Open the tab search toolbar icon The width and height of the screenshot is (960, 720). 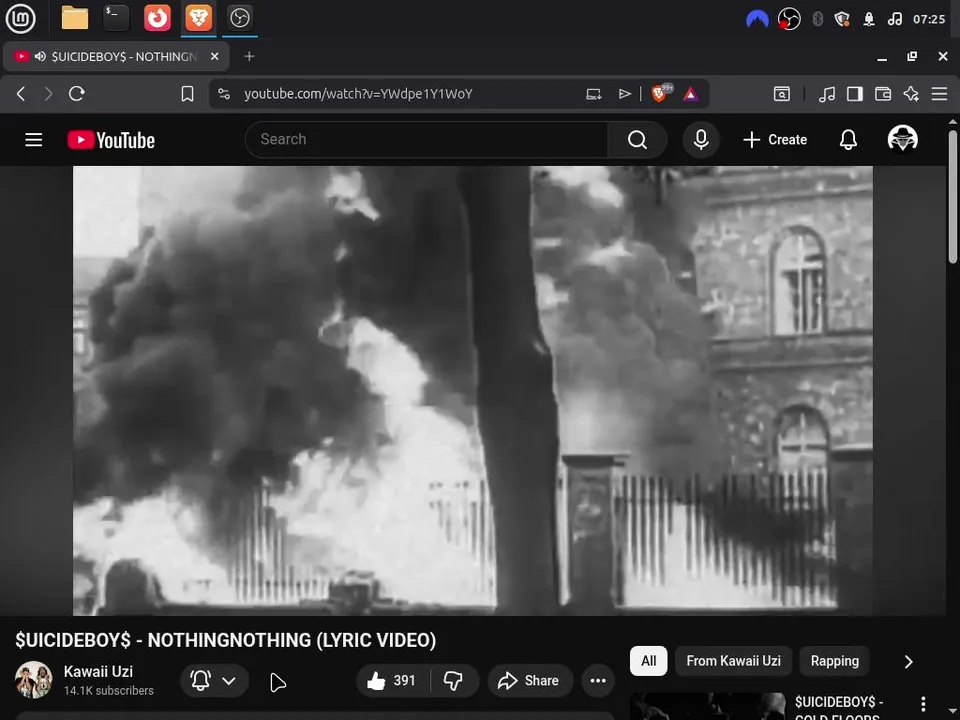click(782, 94)
